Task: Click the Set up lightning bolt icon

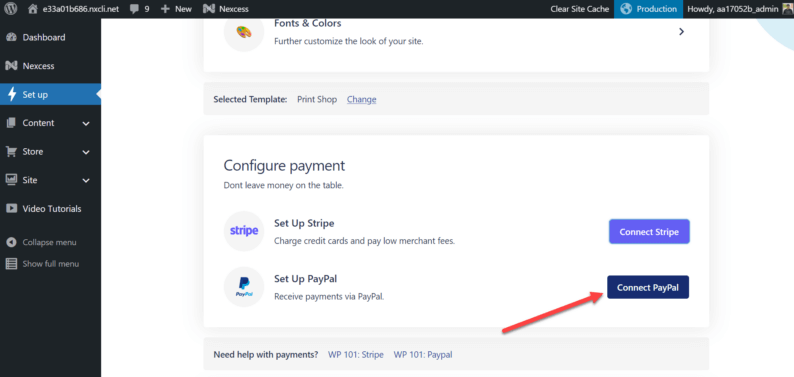Action: (12, 94)
